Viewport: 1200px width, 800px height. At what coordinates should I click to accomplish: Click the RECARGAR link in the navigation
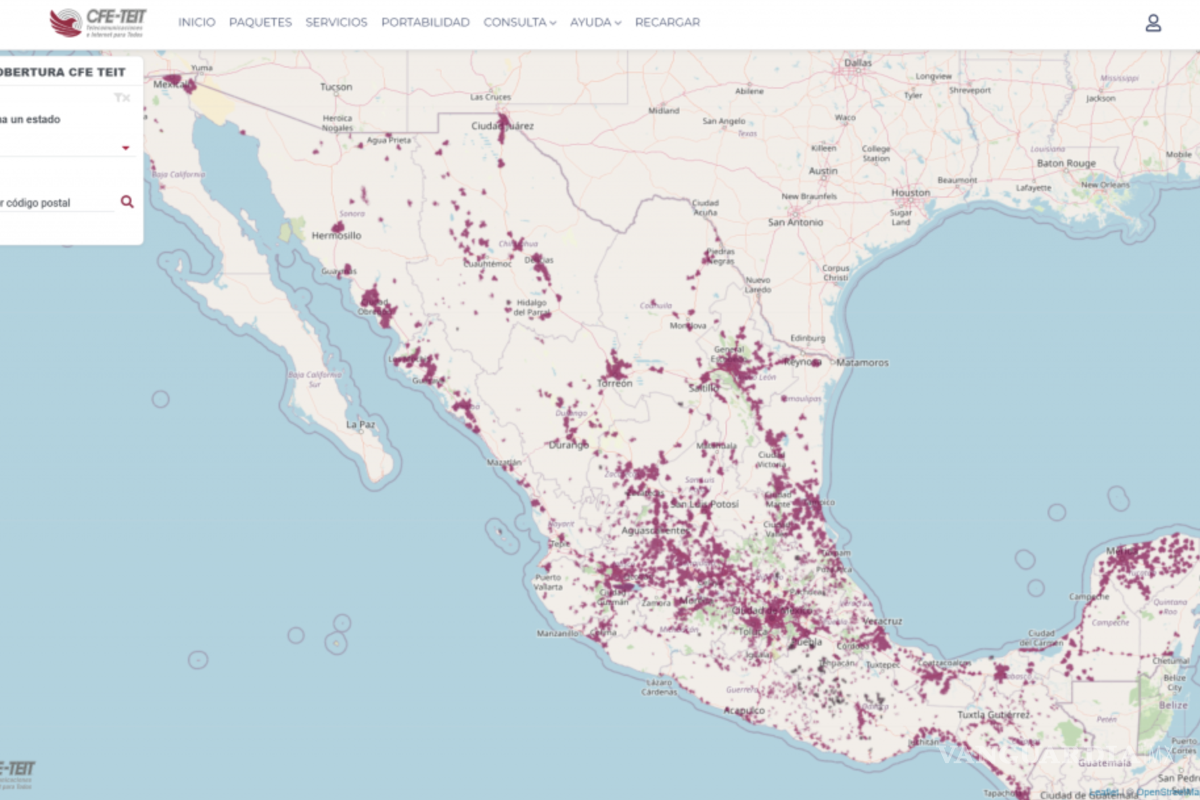(x=667, y=21)
